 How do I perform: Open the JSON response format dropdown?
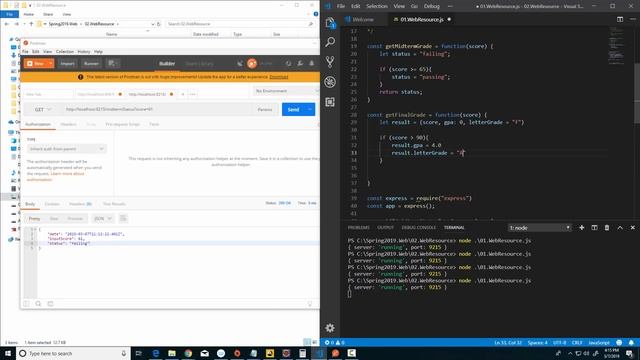(103, 218)
